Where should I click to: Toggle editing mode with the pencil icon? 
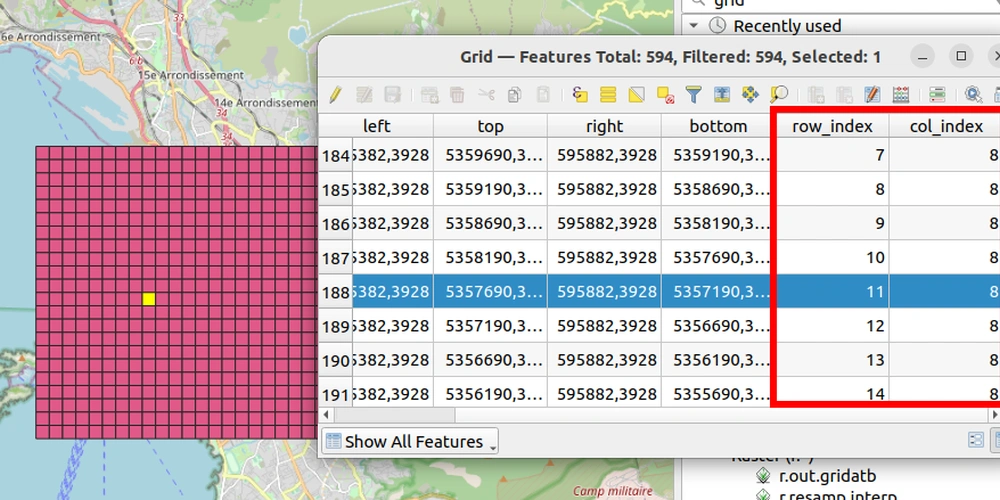click(x=335, y=95)
